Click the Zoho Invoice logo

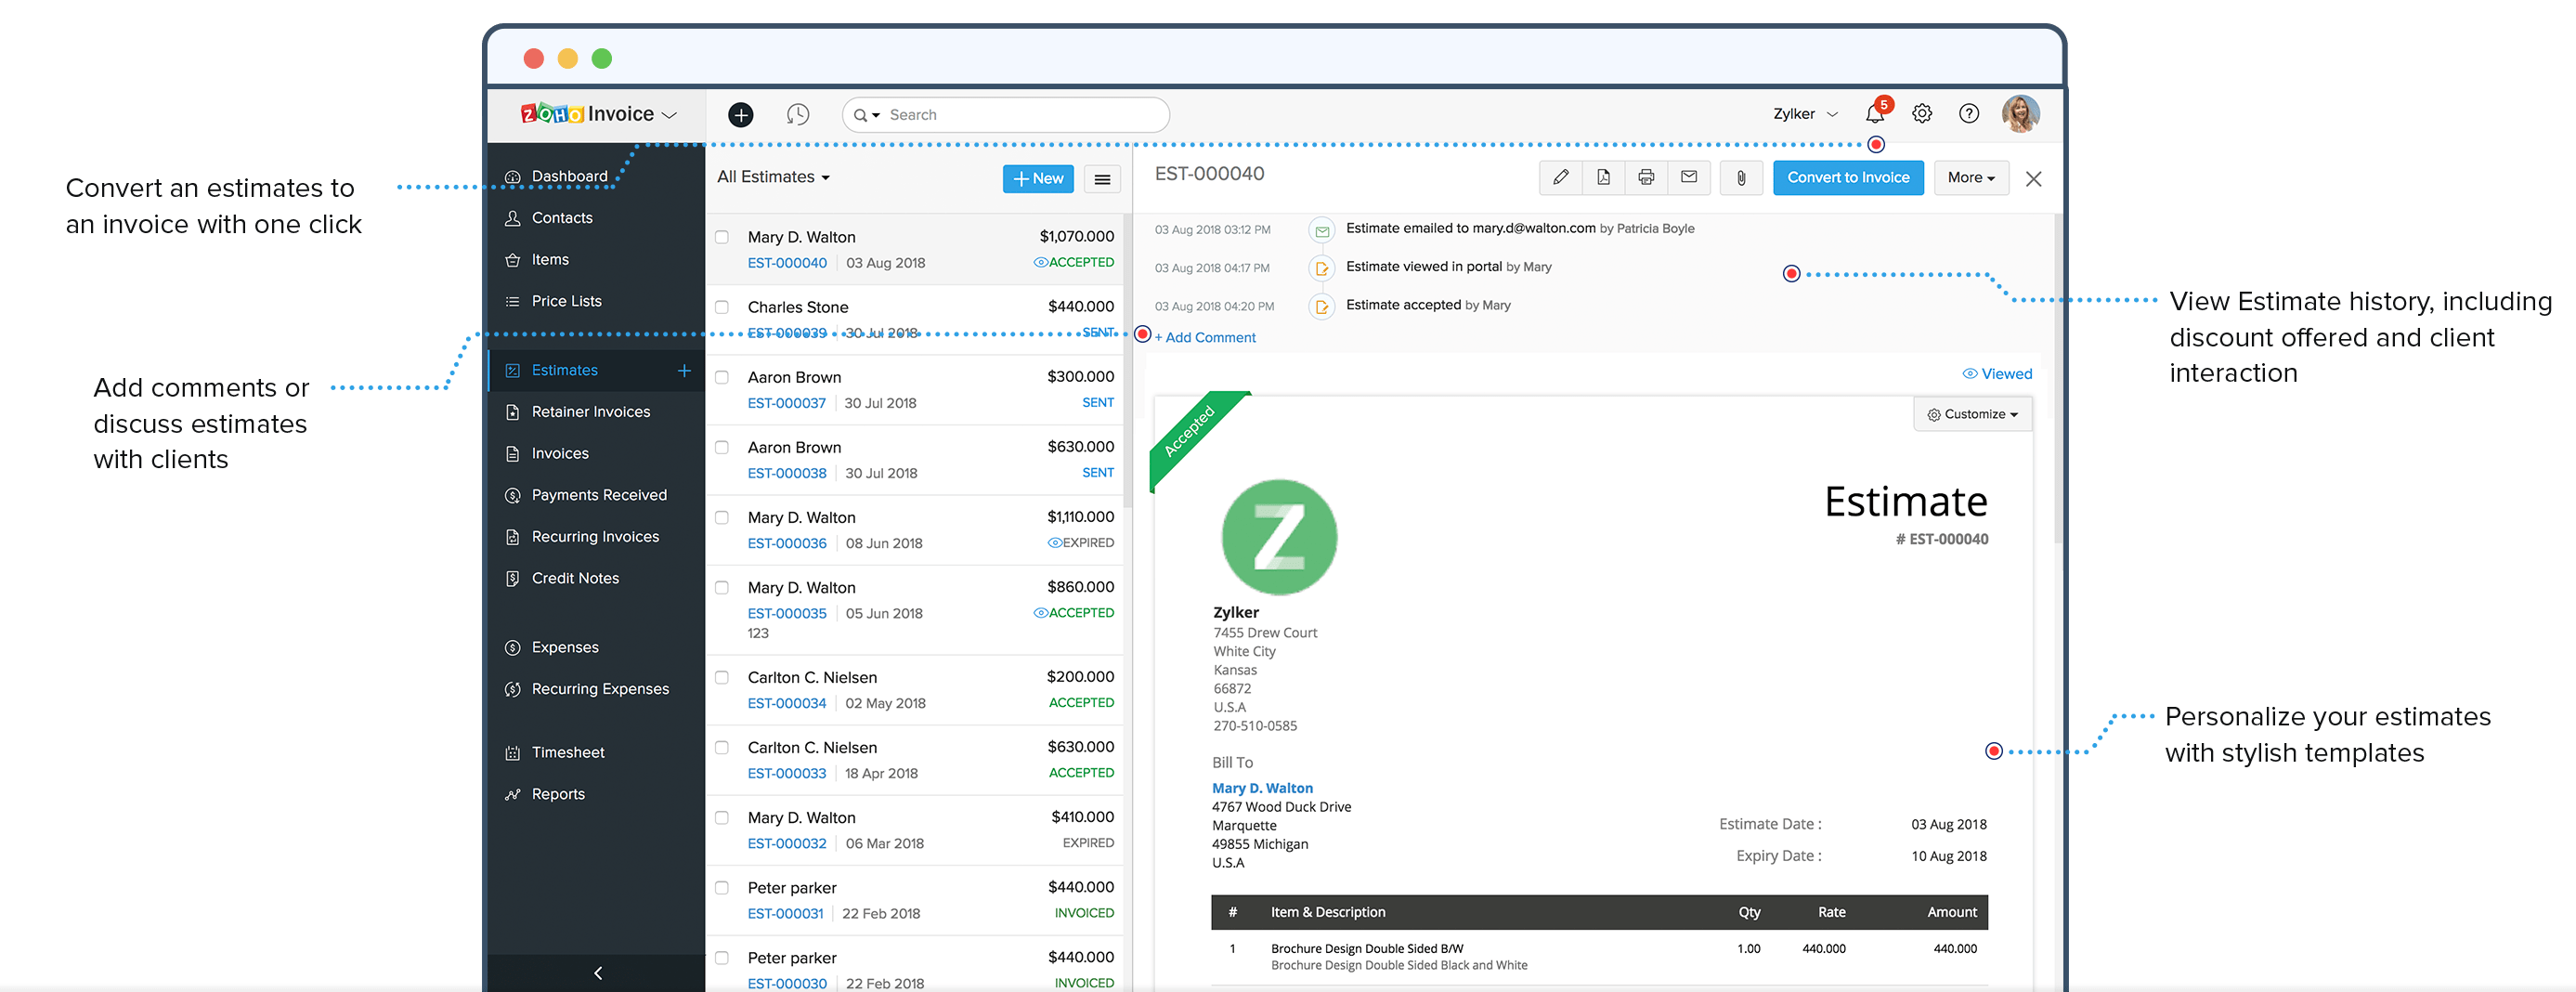coord(586,114)
